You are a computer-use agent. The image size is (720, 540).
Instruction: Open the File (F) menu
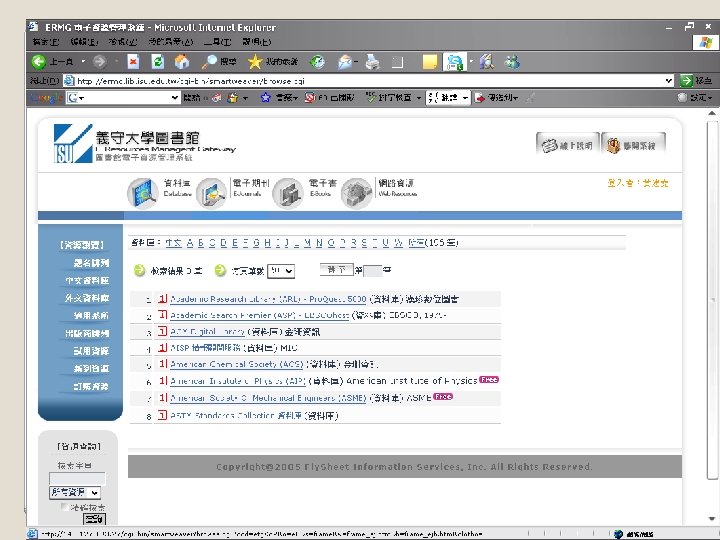tap(46, 42)
